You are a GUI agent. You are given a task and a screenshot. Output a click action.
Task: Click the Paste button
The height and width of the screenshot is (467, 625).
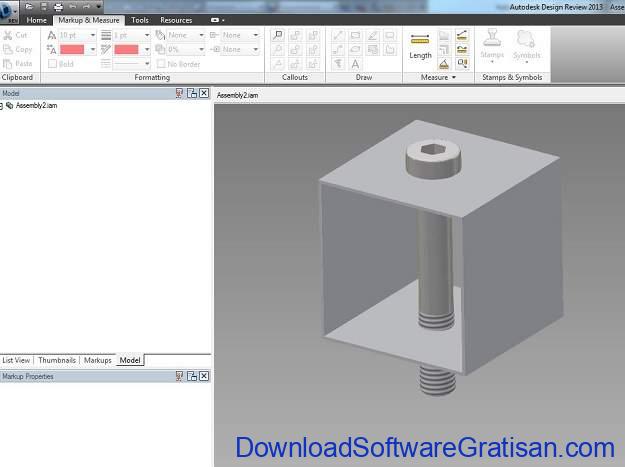(18, 63)
